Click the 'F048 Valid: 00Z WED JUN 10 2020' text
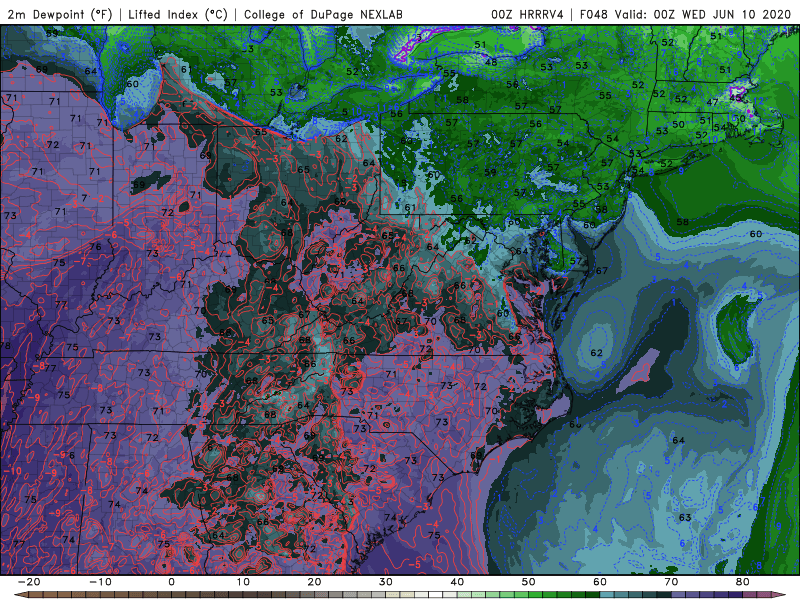The height and width of the screenshot is (600, 800). (685, 14)
